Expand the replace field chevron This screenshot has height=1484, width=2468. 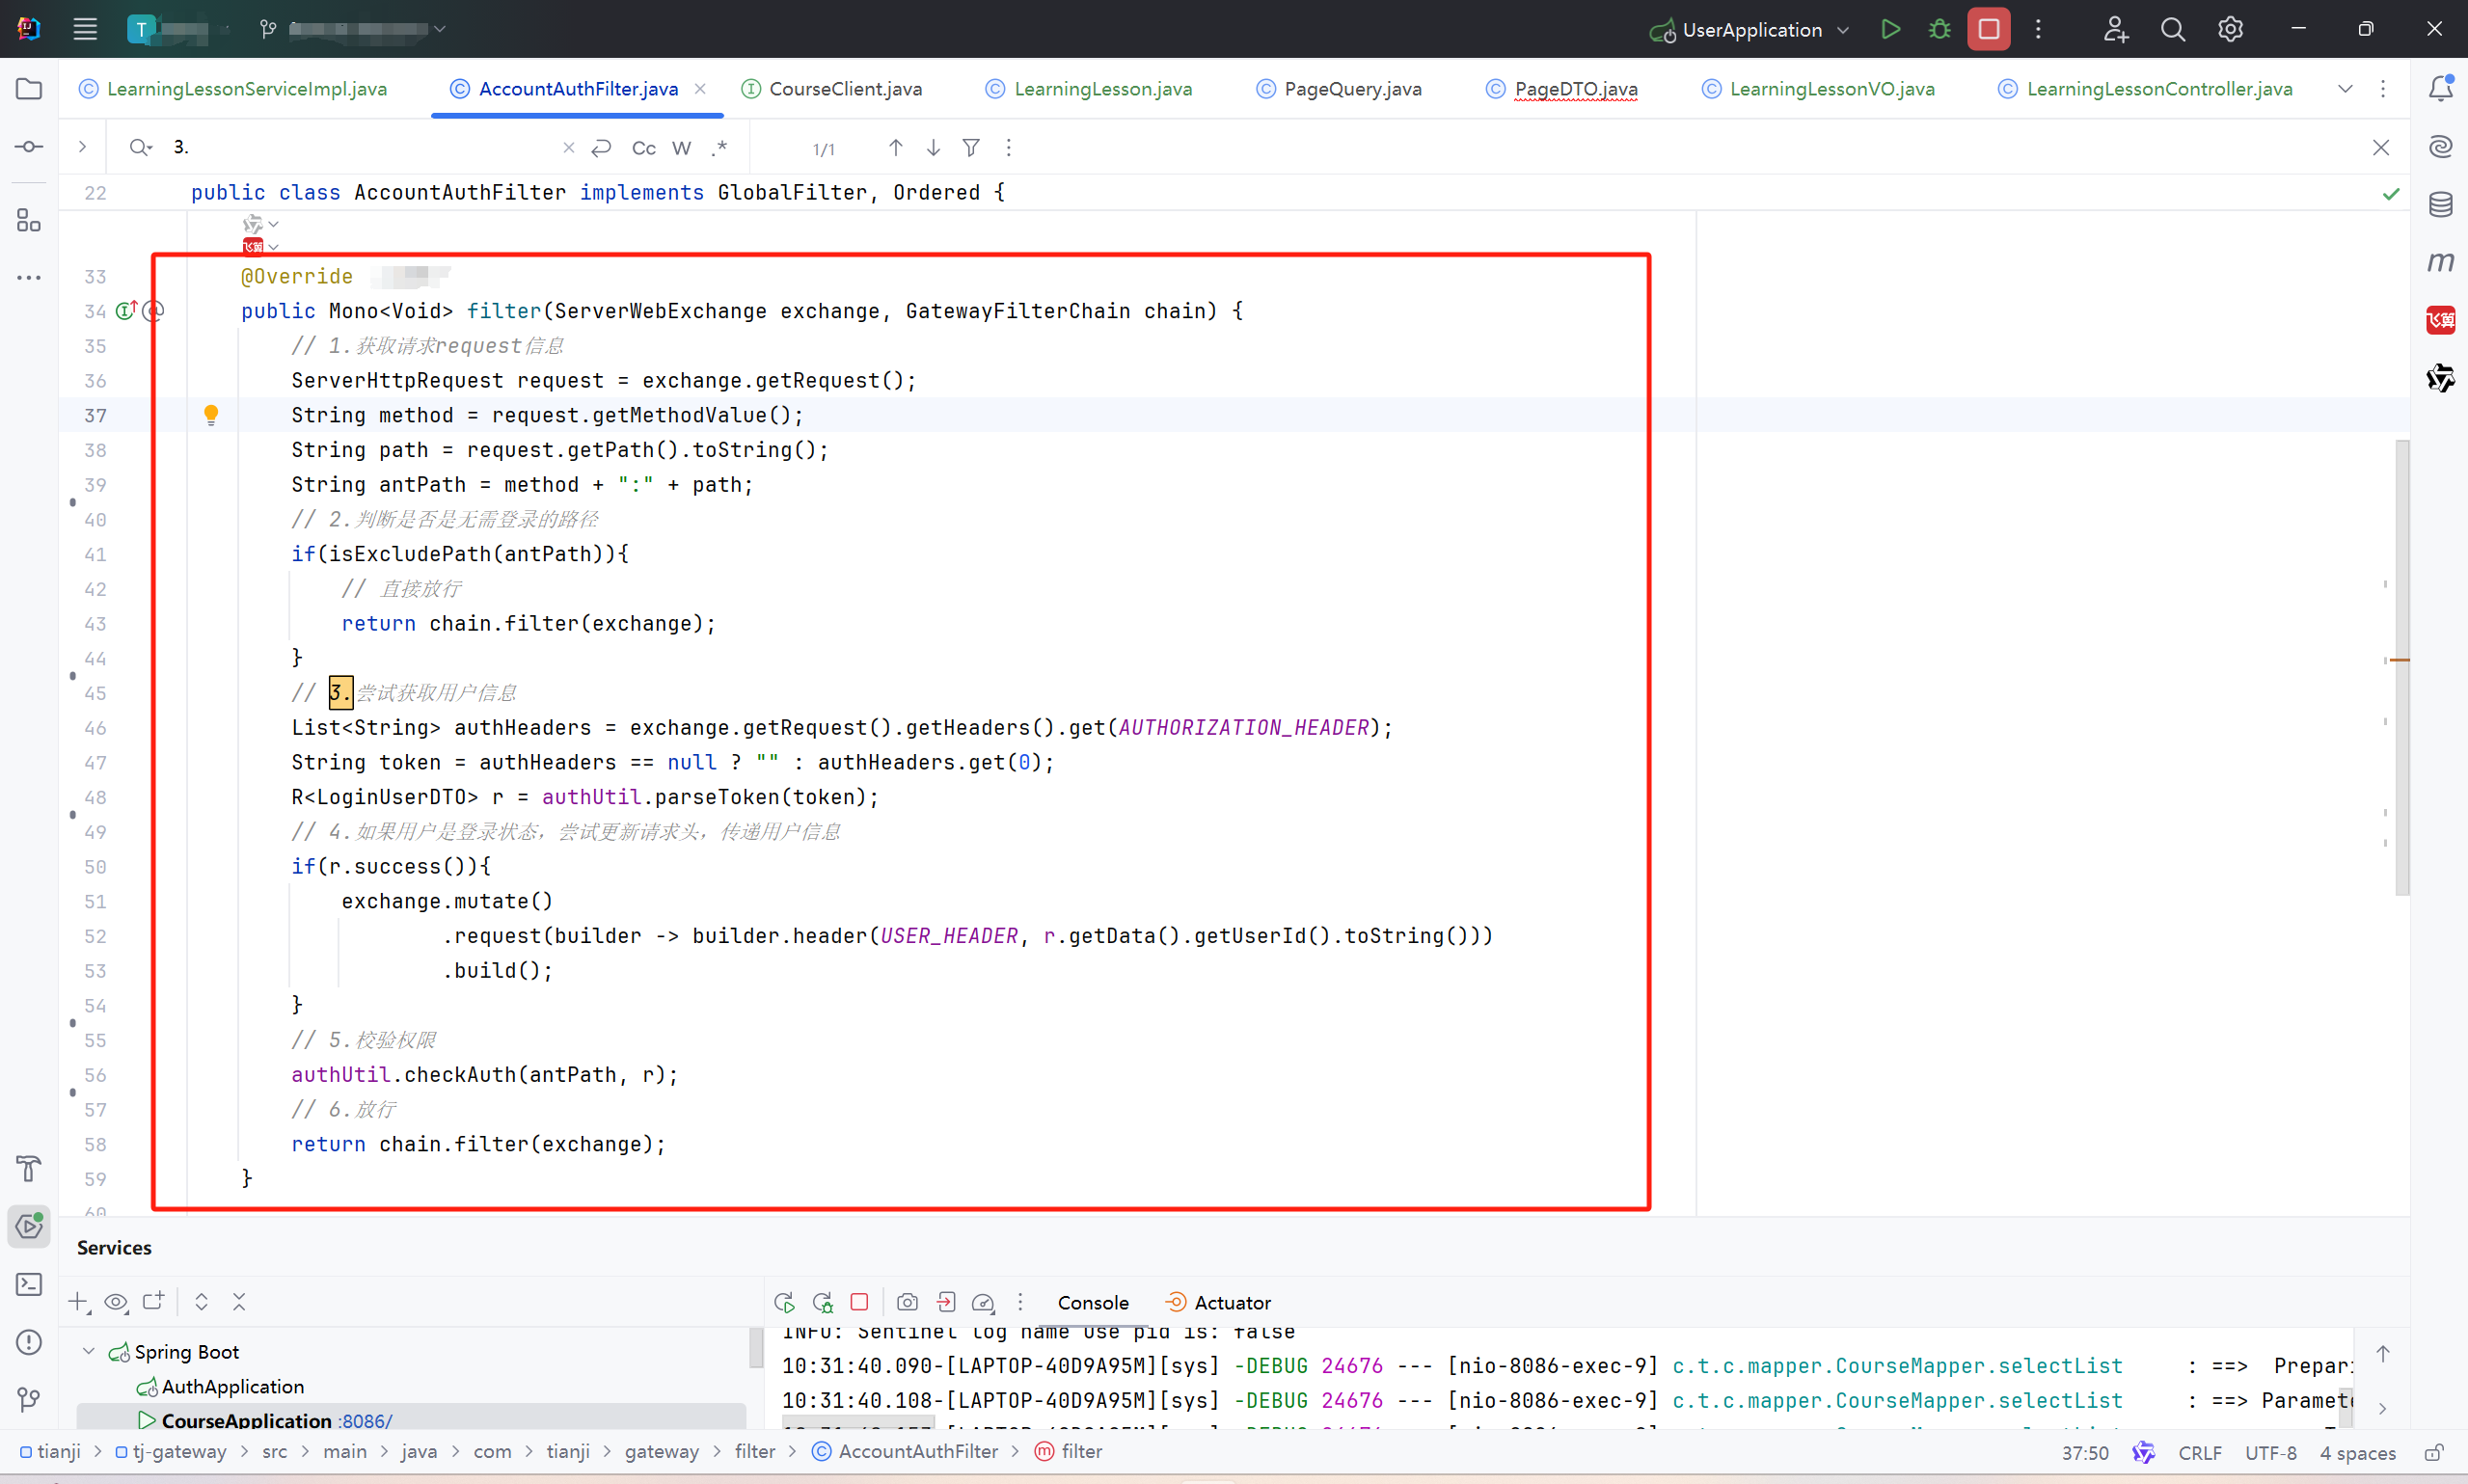tap(83, 147)
